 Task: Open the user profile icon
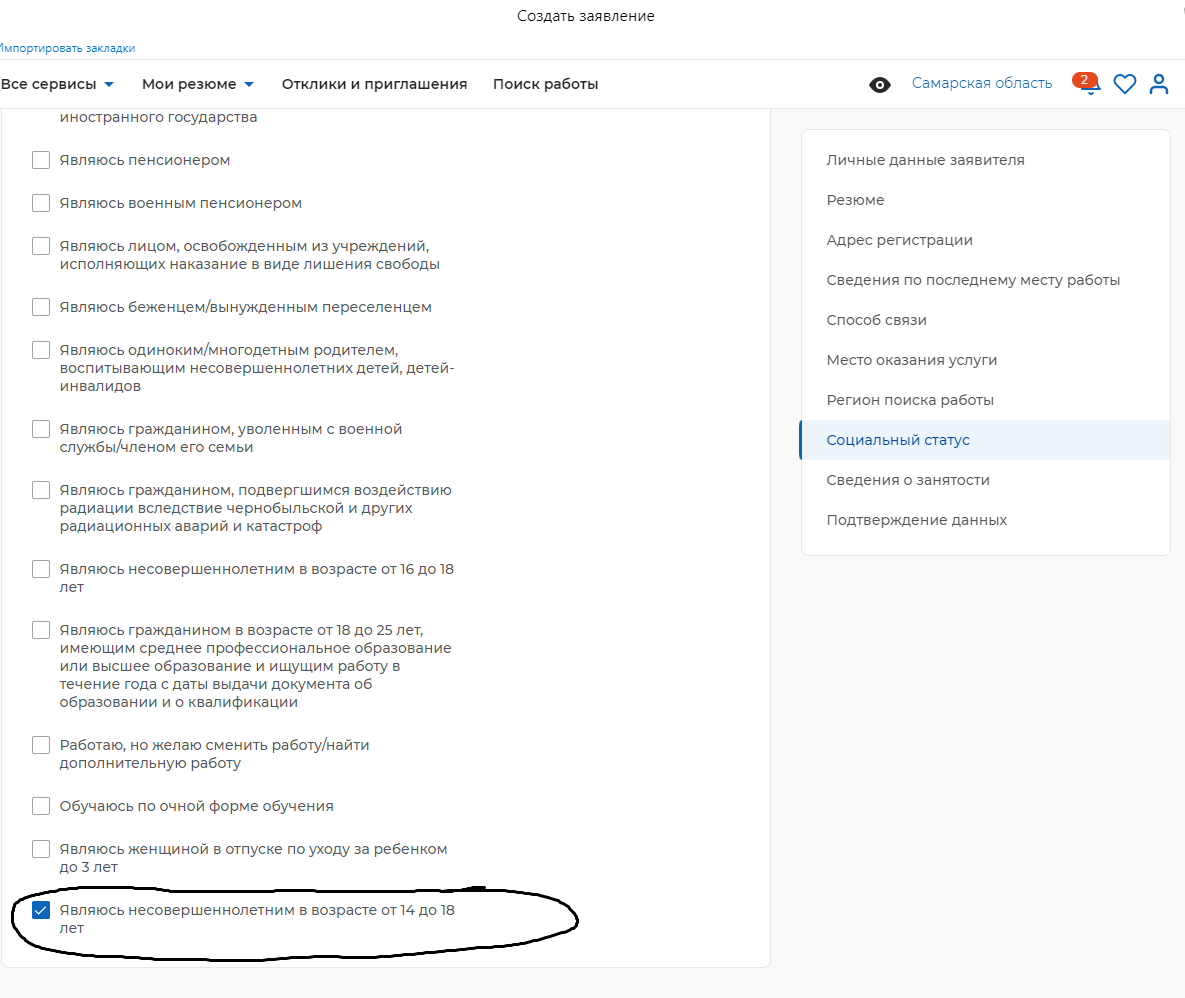1159,84
